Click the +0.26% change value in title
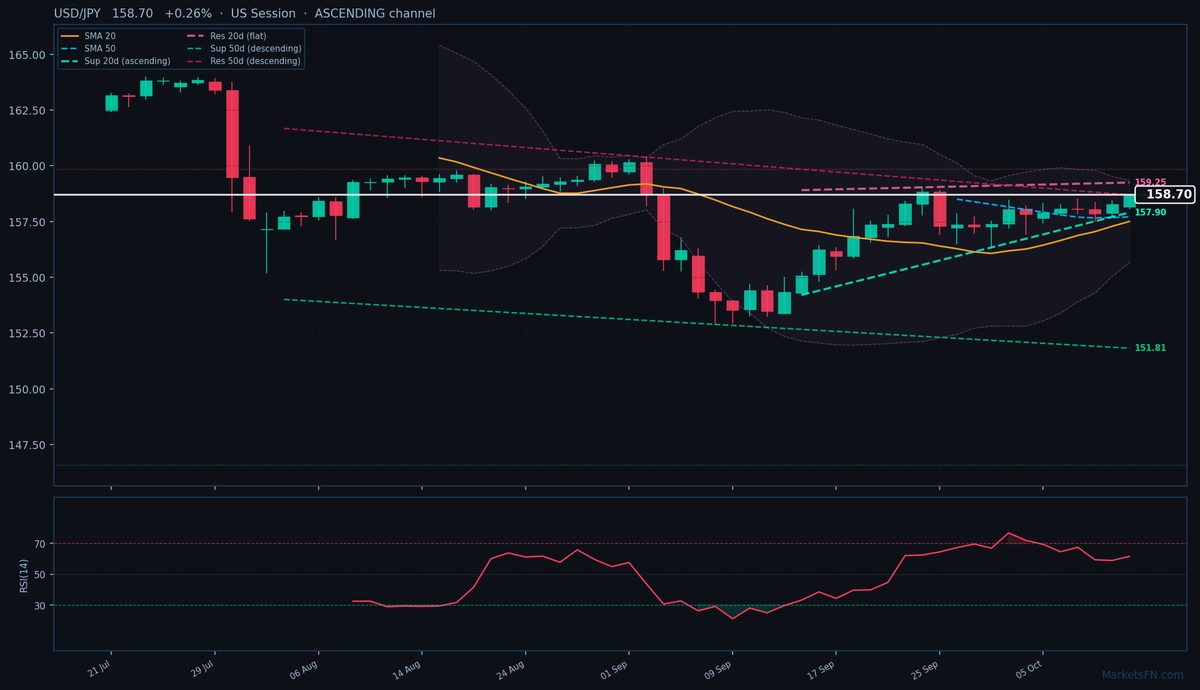The image size is (1200, 690). click(188, 14)
